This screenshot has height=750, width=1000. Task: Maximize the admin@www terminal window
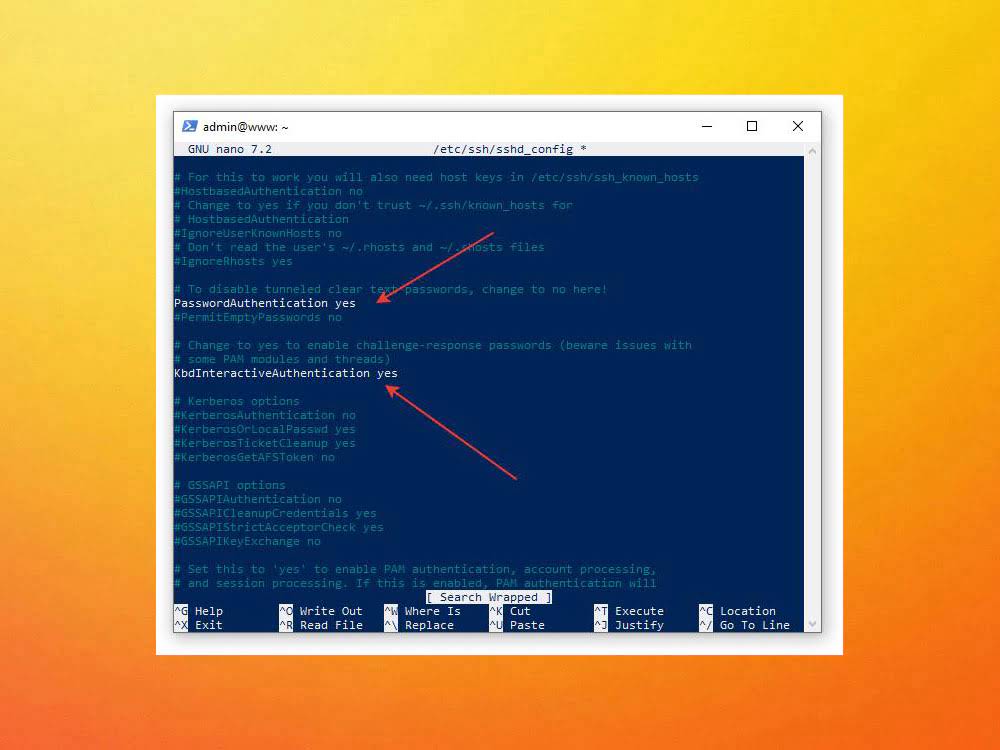click(x=752, y=126)
